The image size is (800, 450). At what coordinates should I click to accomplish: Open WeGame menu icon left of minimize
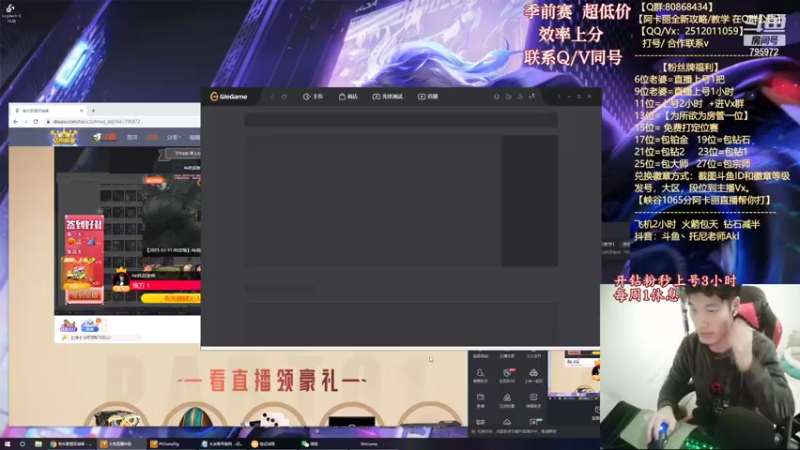click(559, 96)
